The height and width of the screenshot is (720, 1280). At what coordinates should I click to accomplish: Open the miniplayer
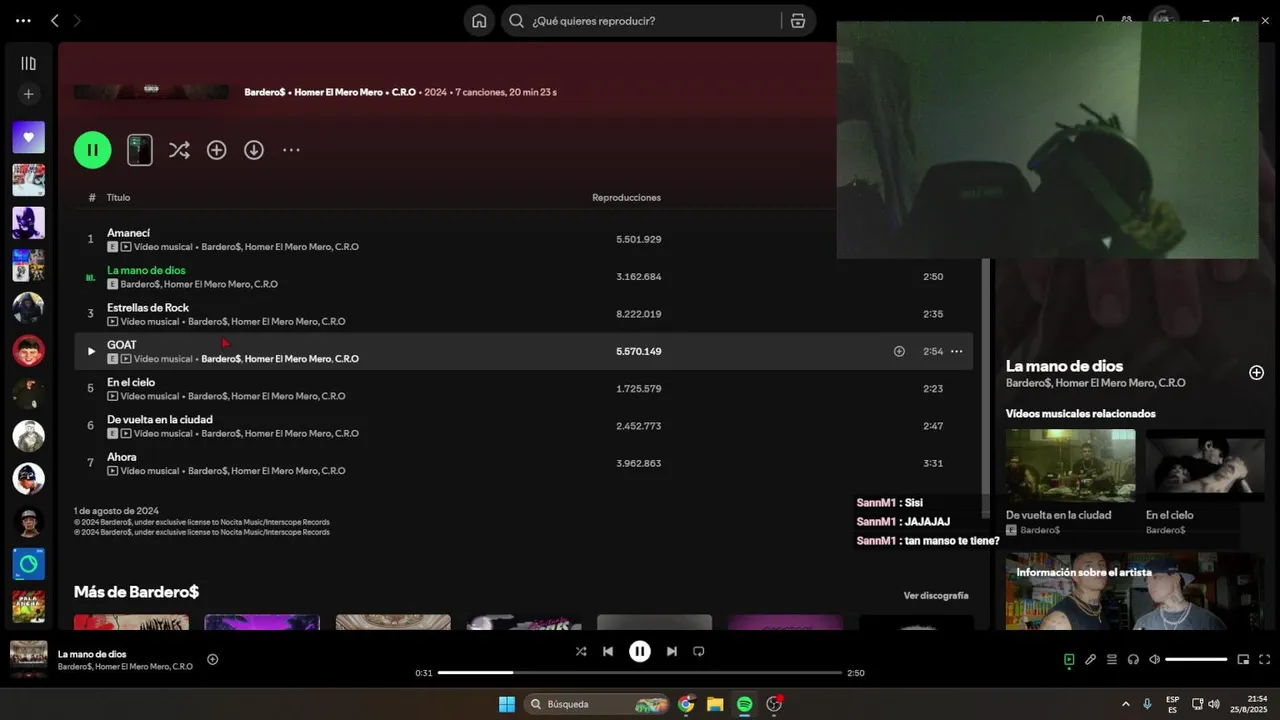[1243, 659]
